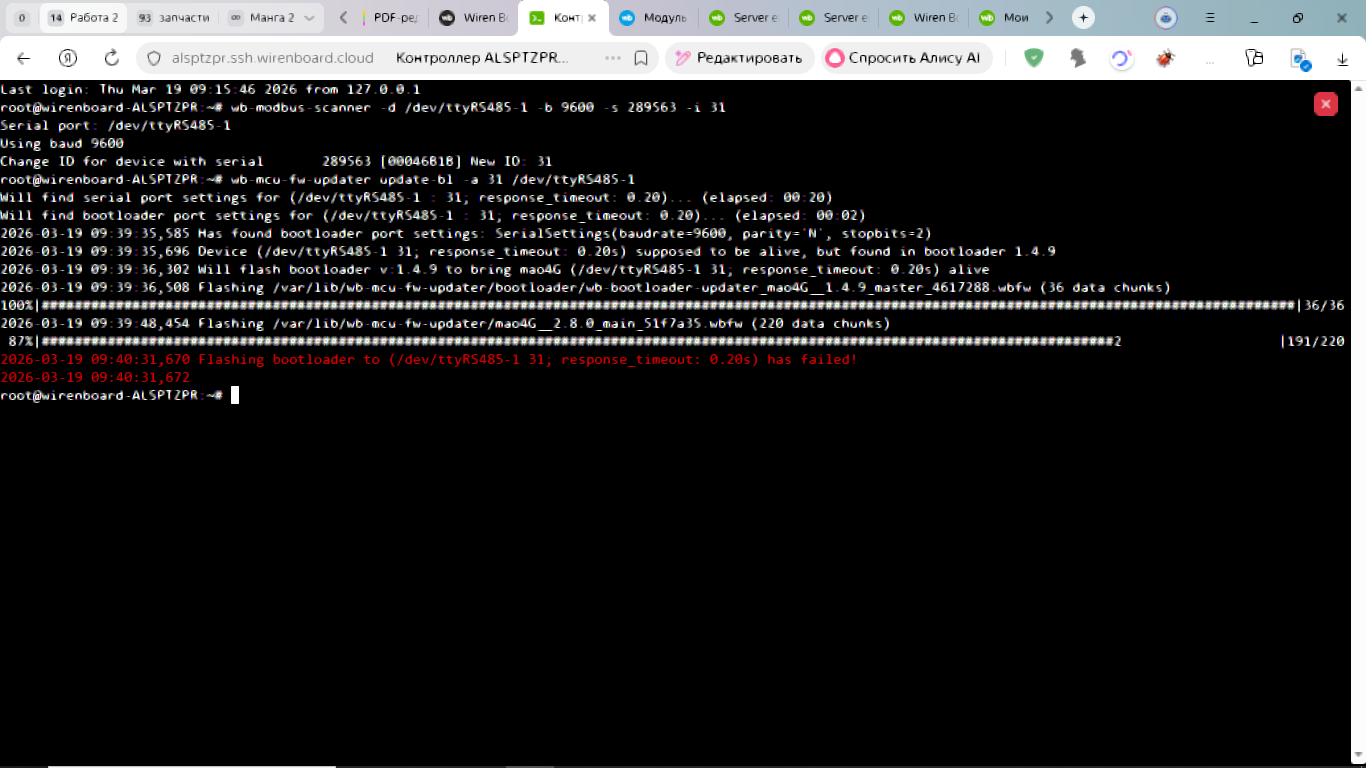Open the downloads arrow icon

(1343, 59)
